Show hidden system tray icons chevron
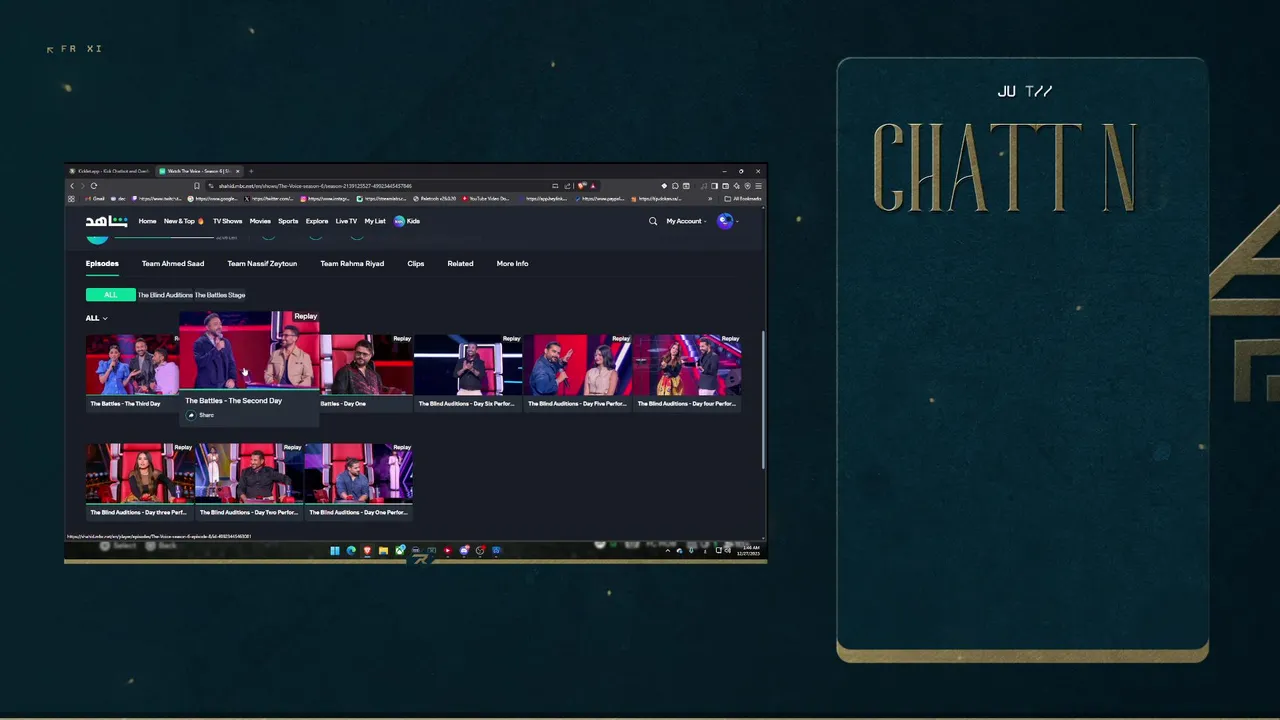This screenshot has width=1280, height=720. tap(668, 551)
